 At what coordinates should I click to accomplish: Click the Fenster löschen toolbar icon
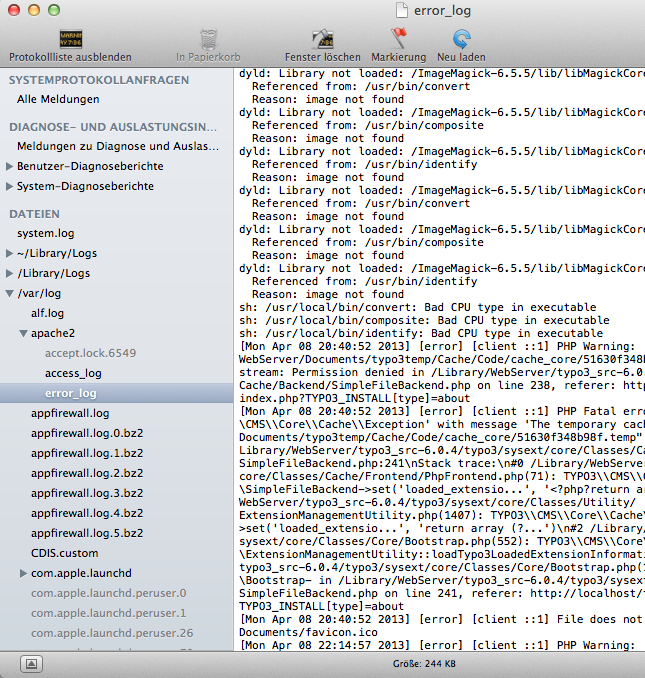(322, 39)
